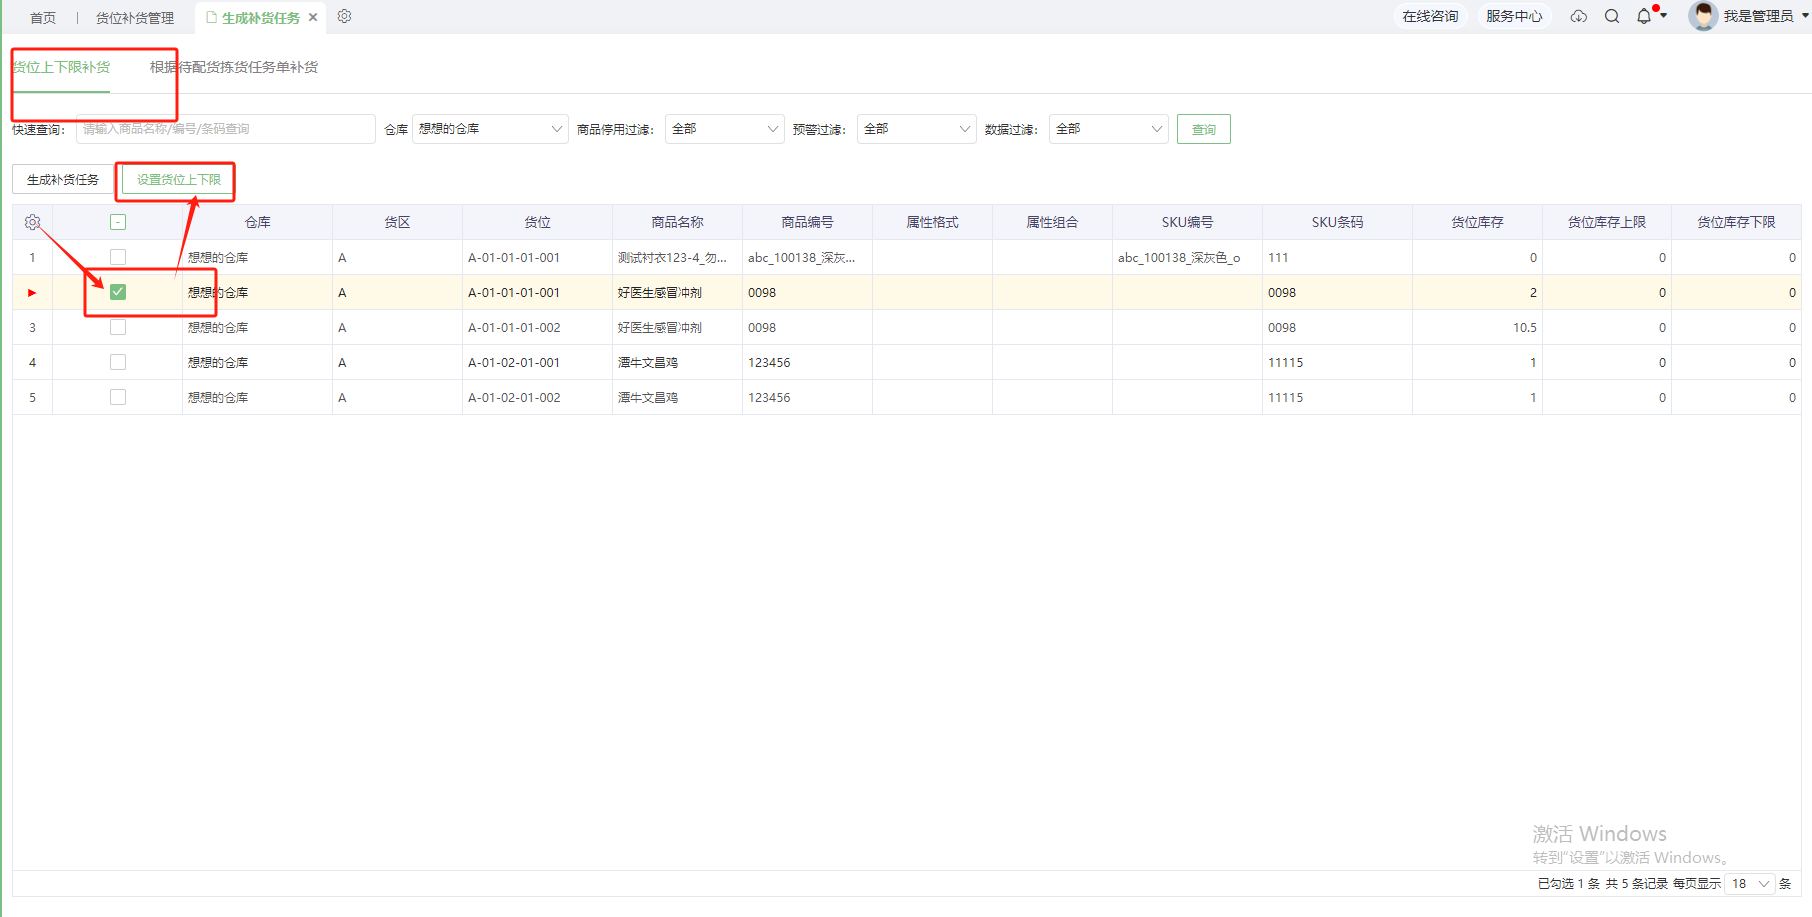Sort by 仓库 column header
Screen dimensions: 1812x917
pos(258,222)
